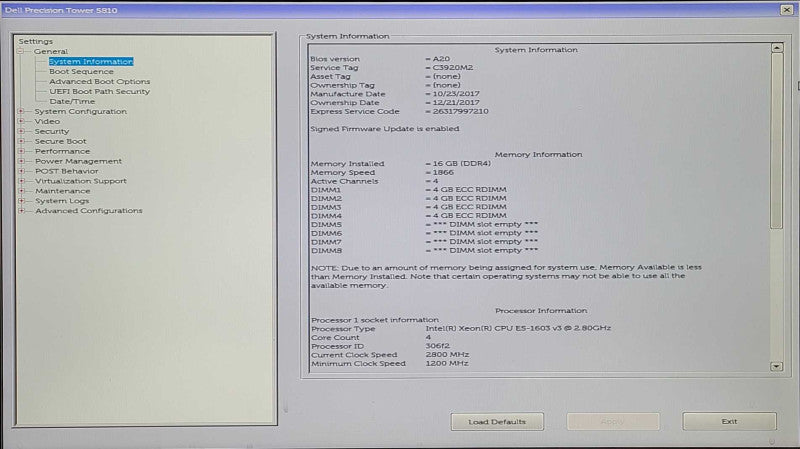
Task: Click Memory Installed value 16 GB (DDR4)
Action: (462, 163)
